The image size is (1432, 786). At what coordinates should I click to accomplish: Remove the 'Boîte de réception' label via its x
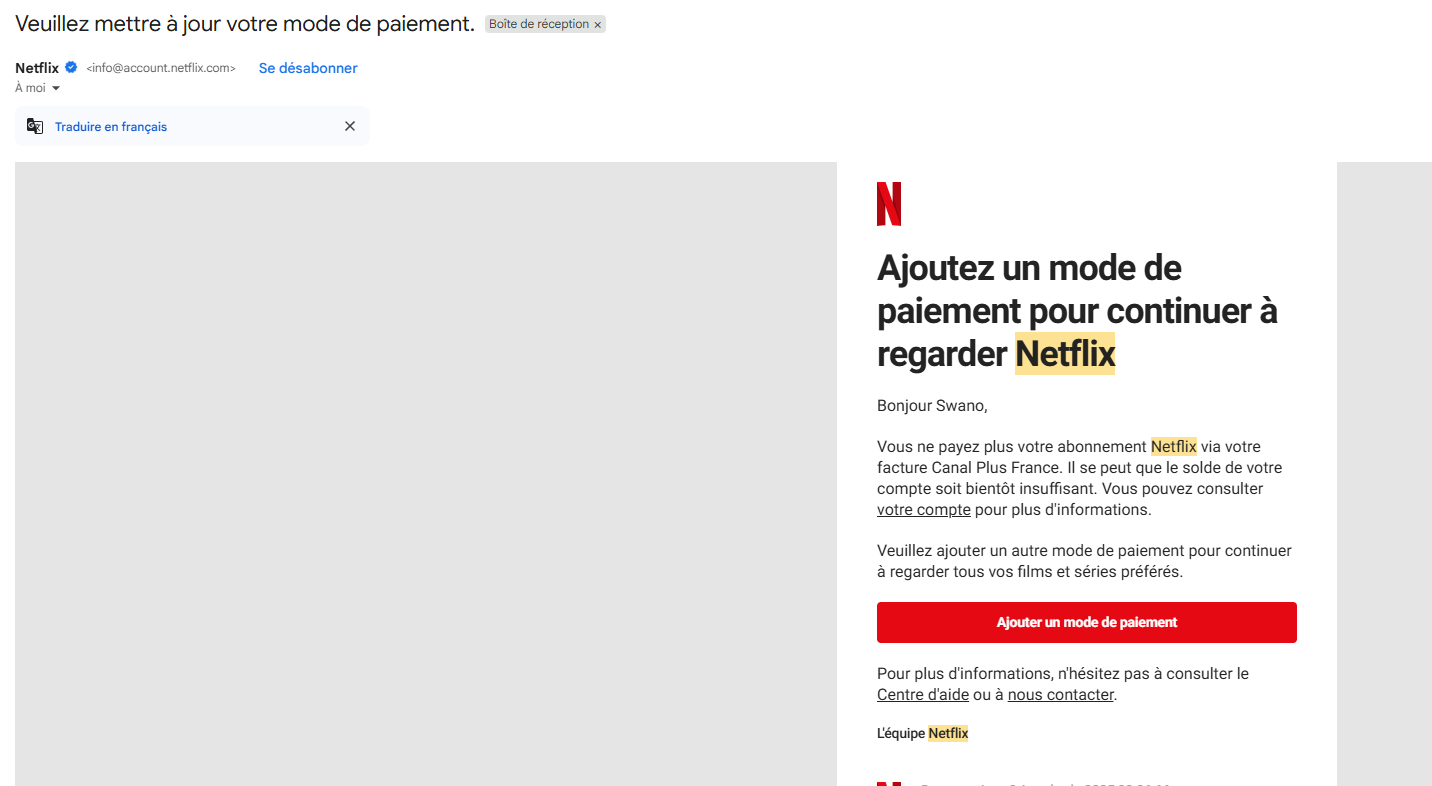tap(598, 25)
